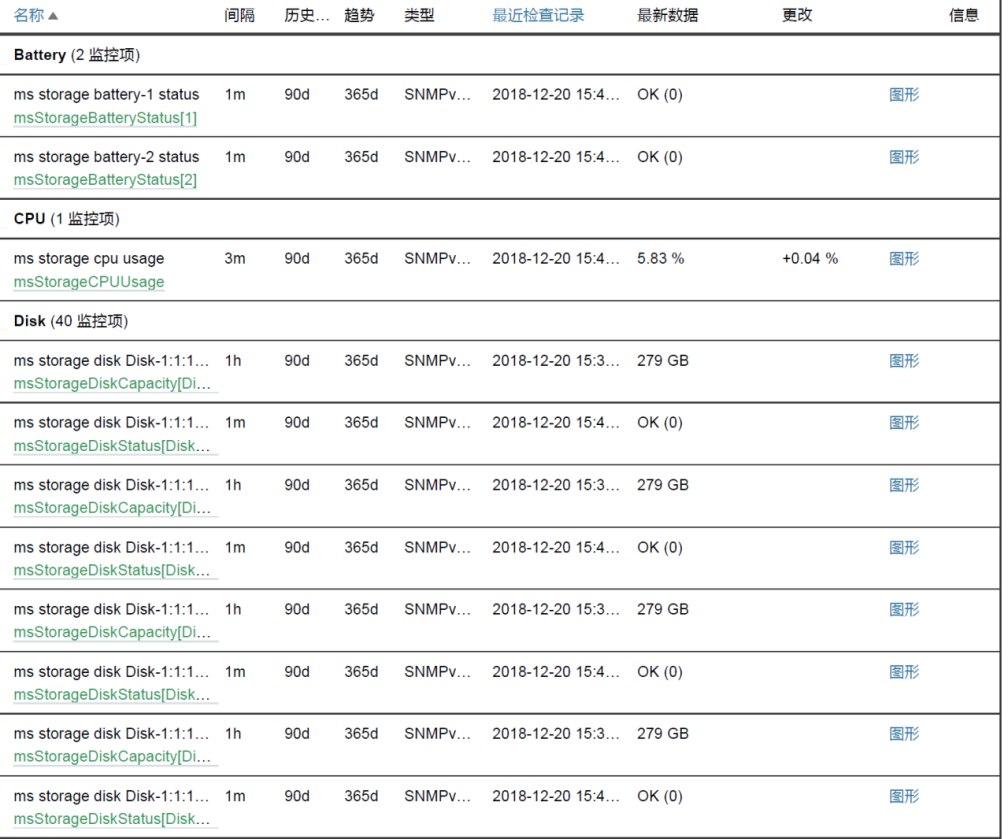Select the Disk (40 监控项) group header
1008x839 pixels.
click(x=71, y=321)
